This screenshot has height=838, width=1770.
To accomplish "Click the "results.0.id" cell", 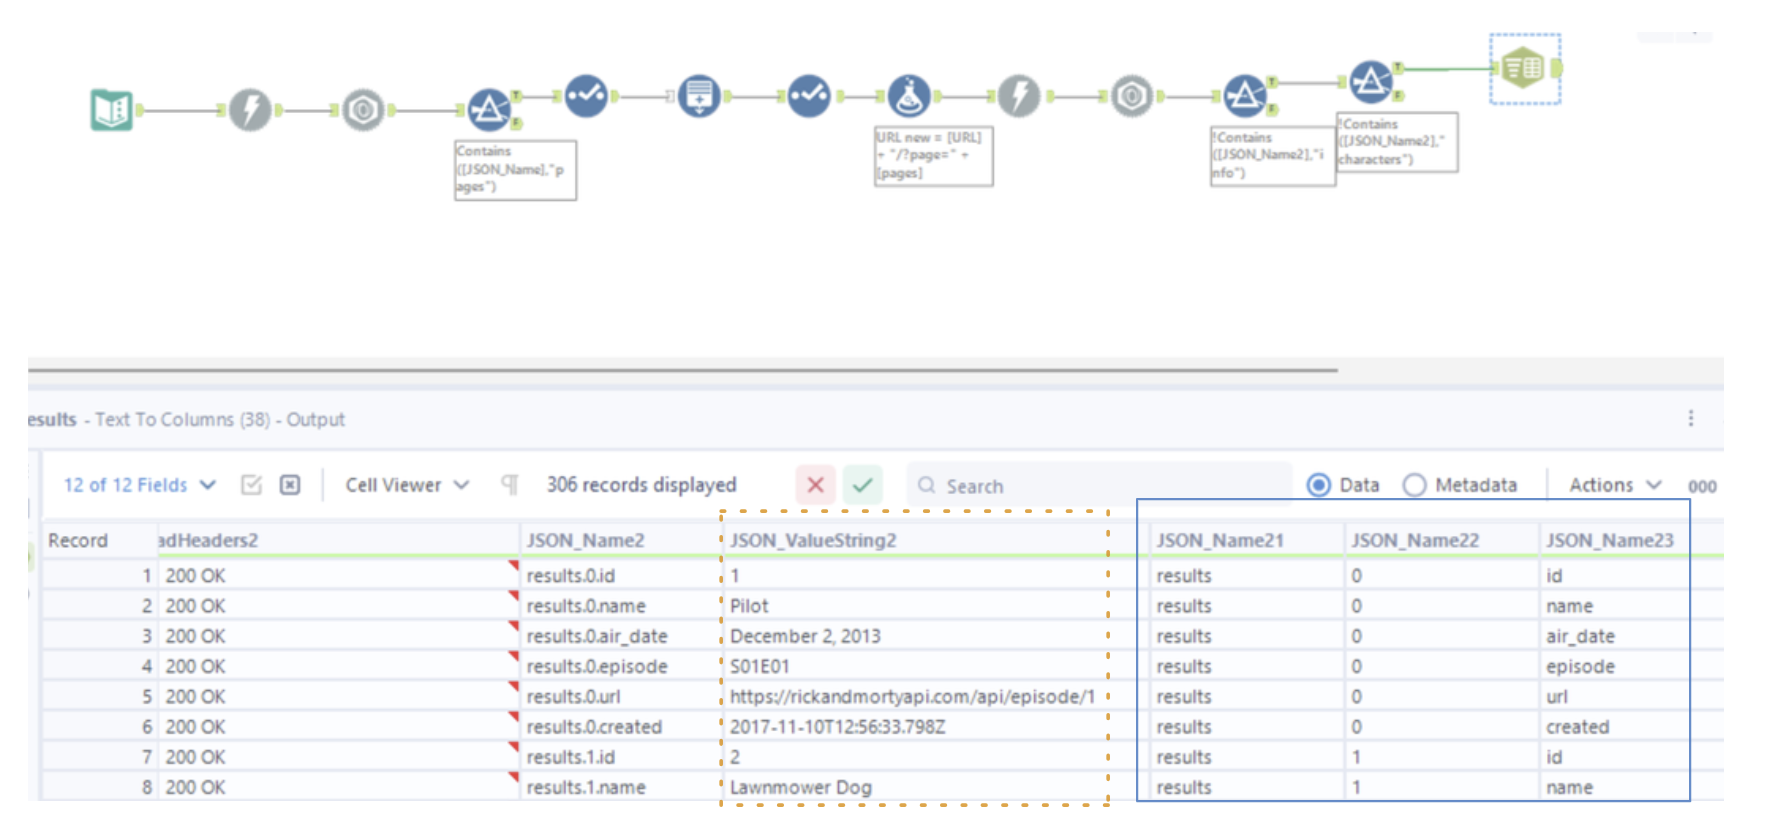I will 619,576.
